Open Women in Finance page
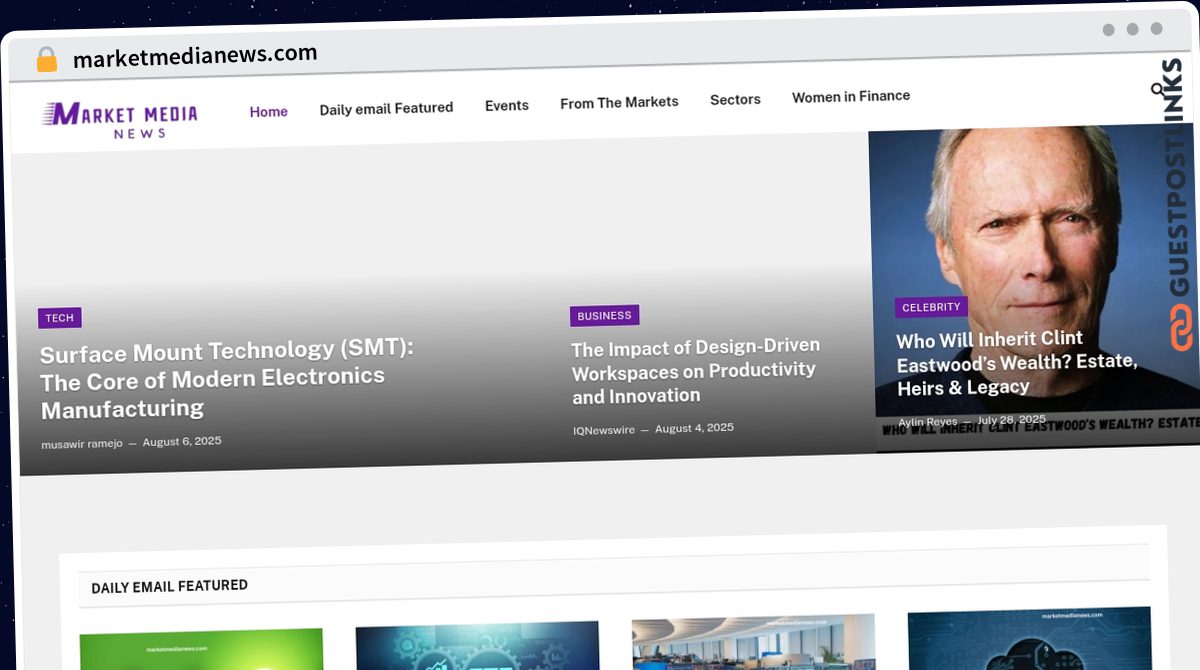1200x670 pixels. [x=851, y=96]
